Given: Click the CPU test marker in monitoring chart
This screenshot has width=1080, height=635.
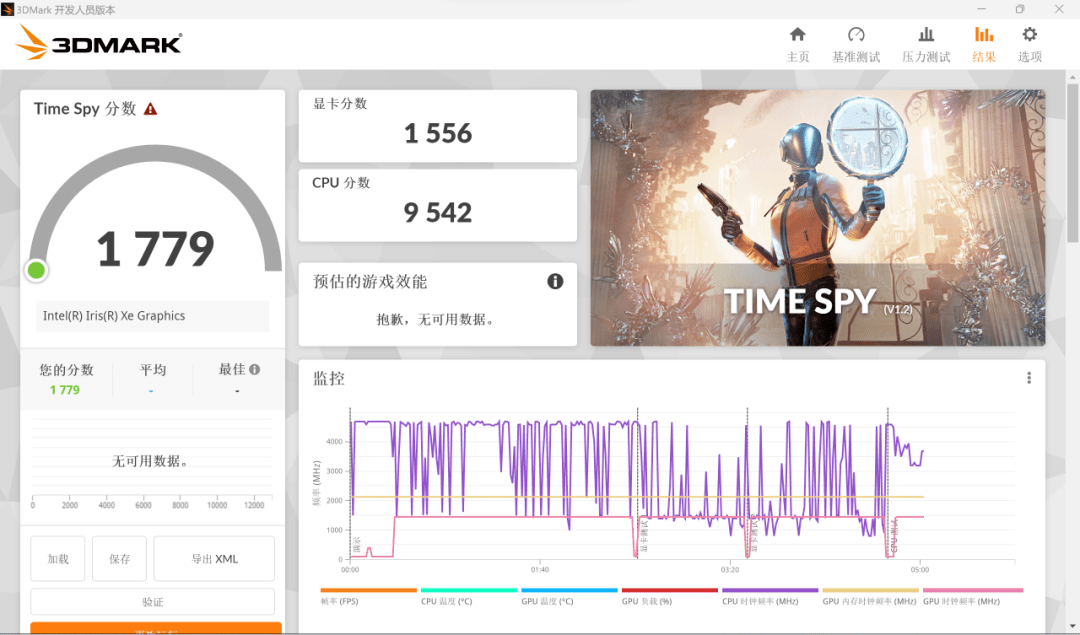Looking at the screenshot, I should coord(894,536).
